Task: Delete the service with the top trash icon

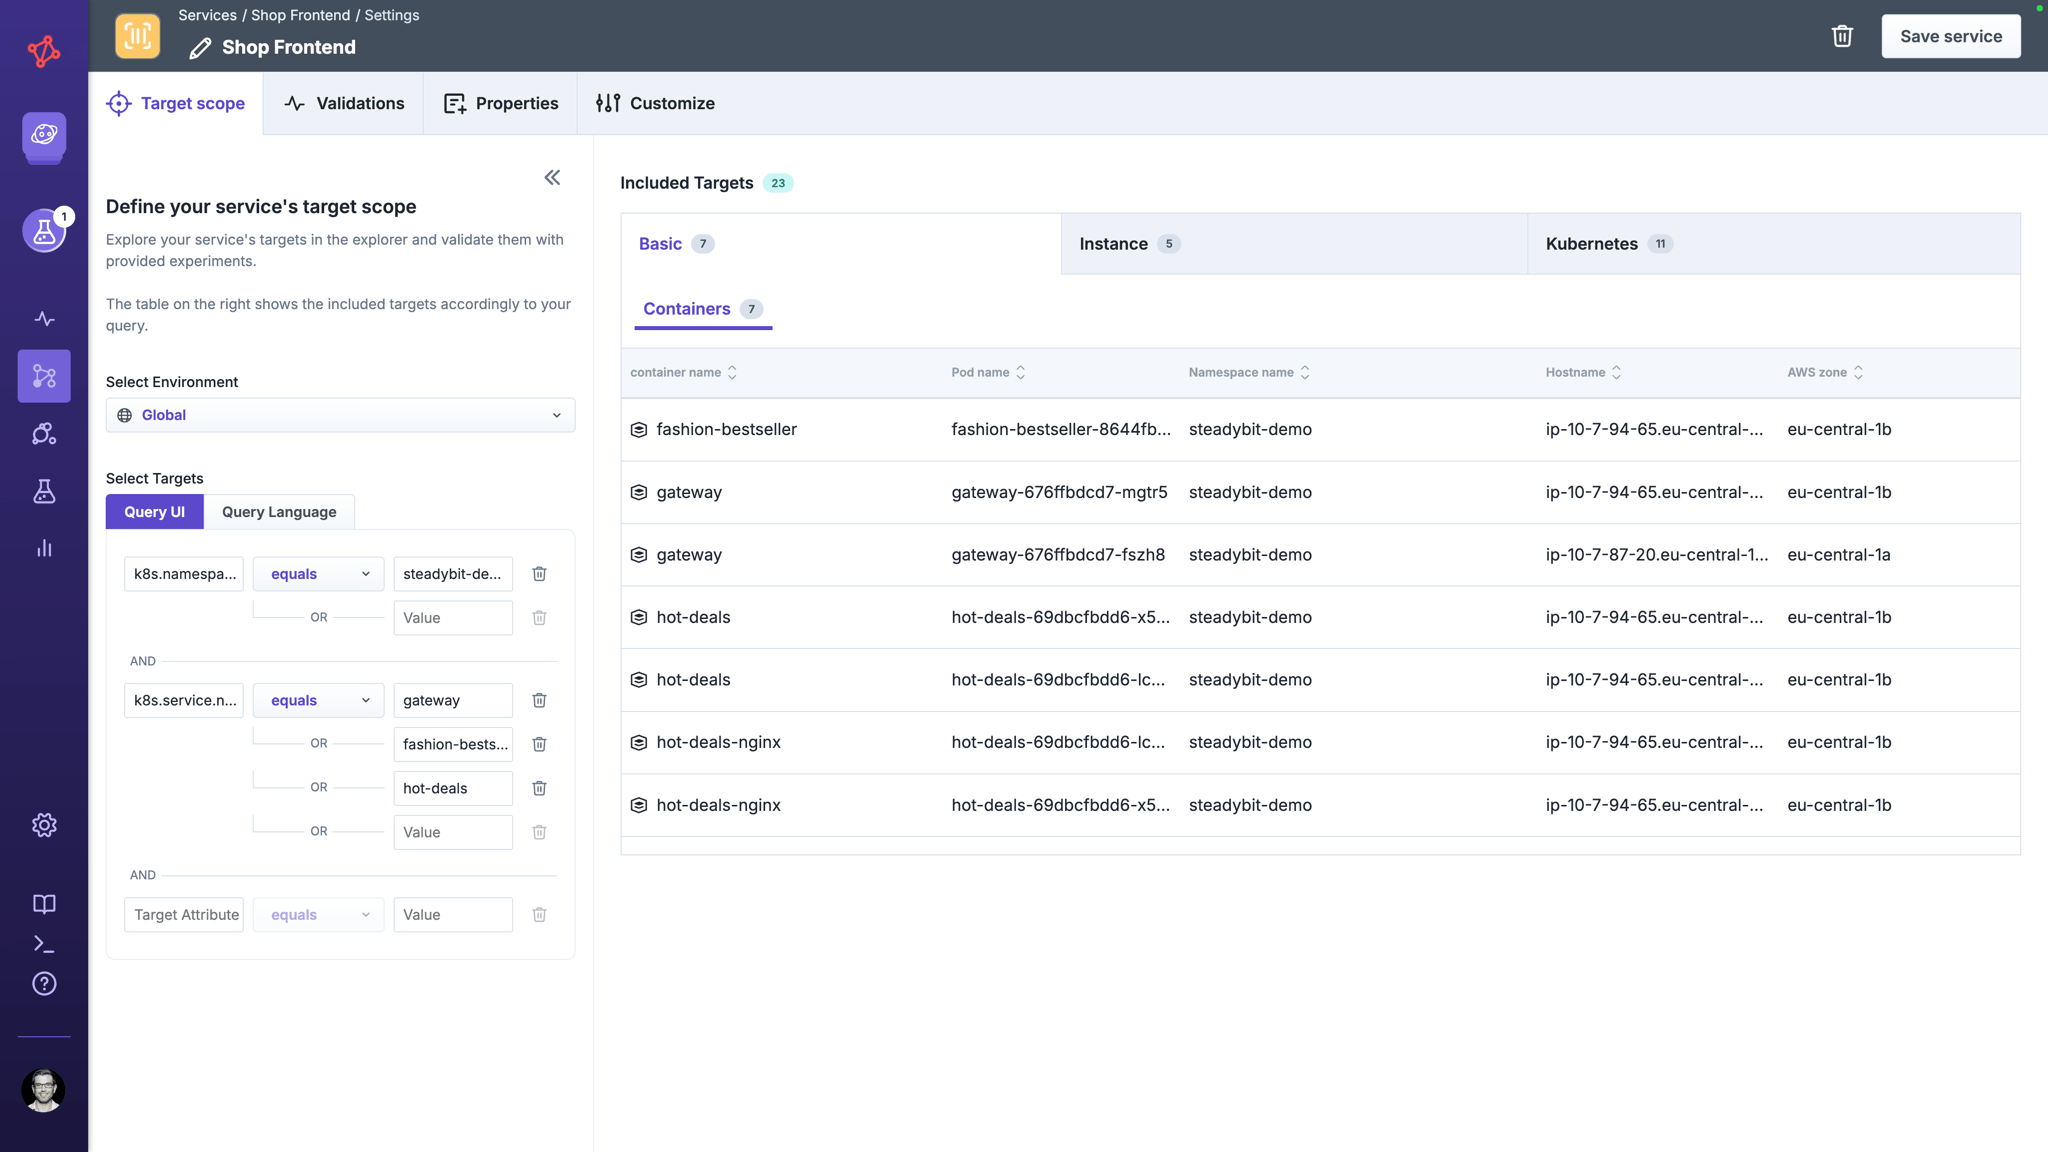Action: coord(1842,36)
